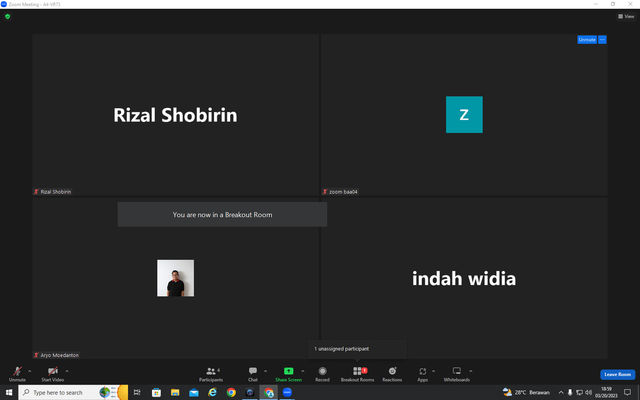Open Mail app from the taskbar

pos(194,392)
